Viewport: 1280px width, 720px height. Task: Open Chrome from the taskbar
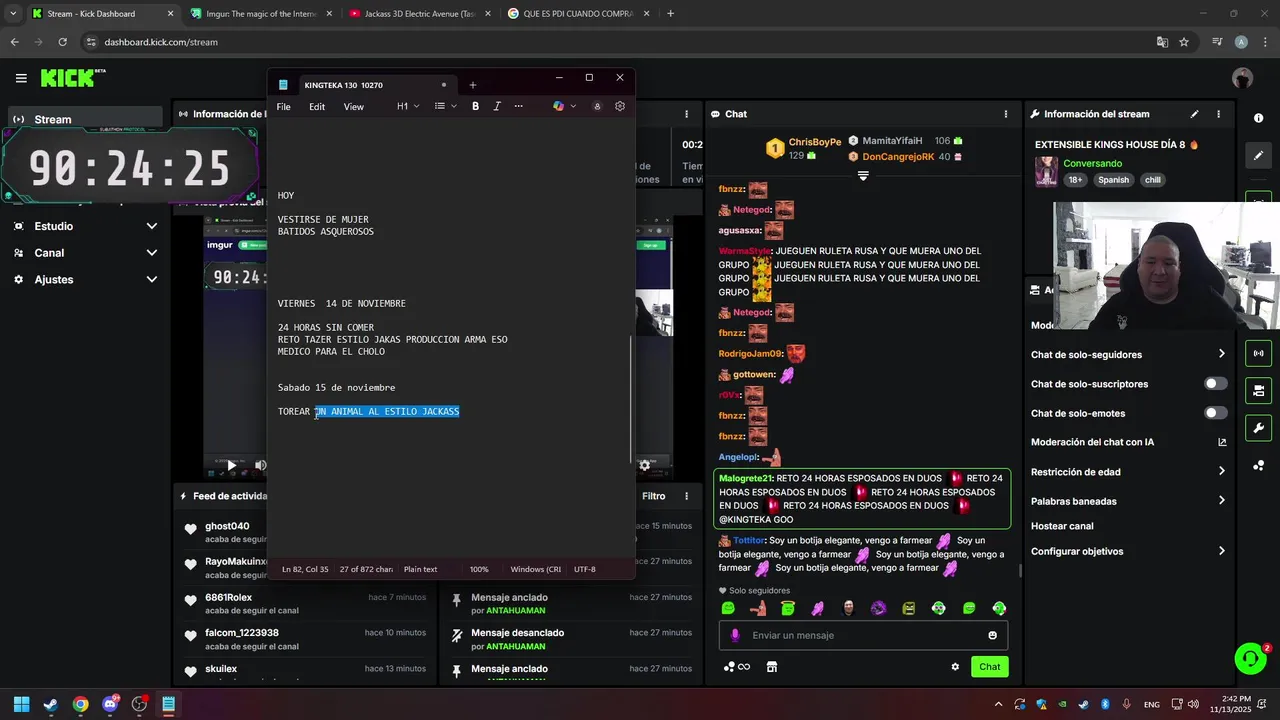80,704
